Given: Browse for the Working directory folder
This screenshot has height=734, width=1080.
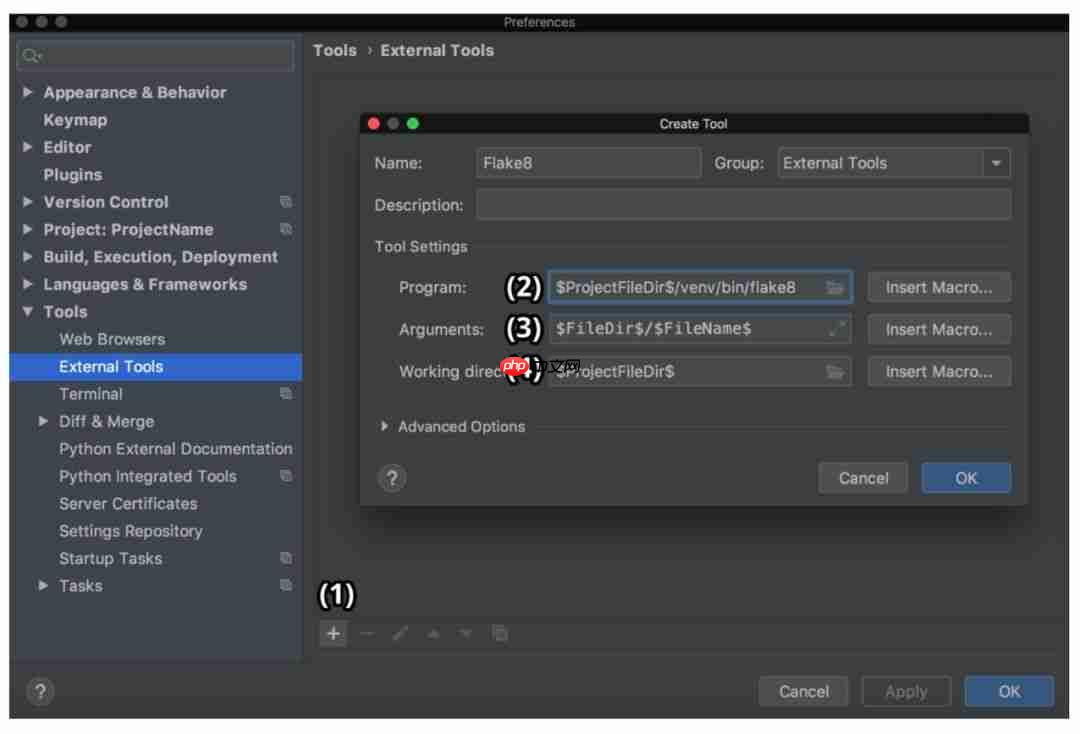Looking at the screenshot, I should [839, 371].
